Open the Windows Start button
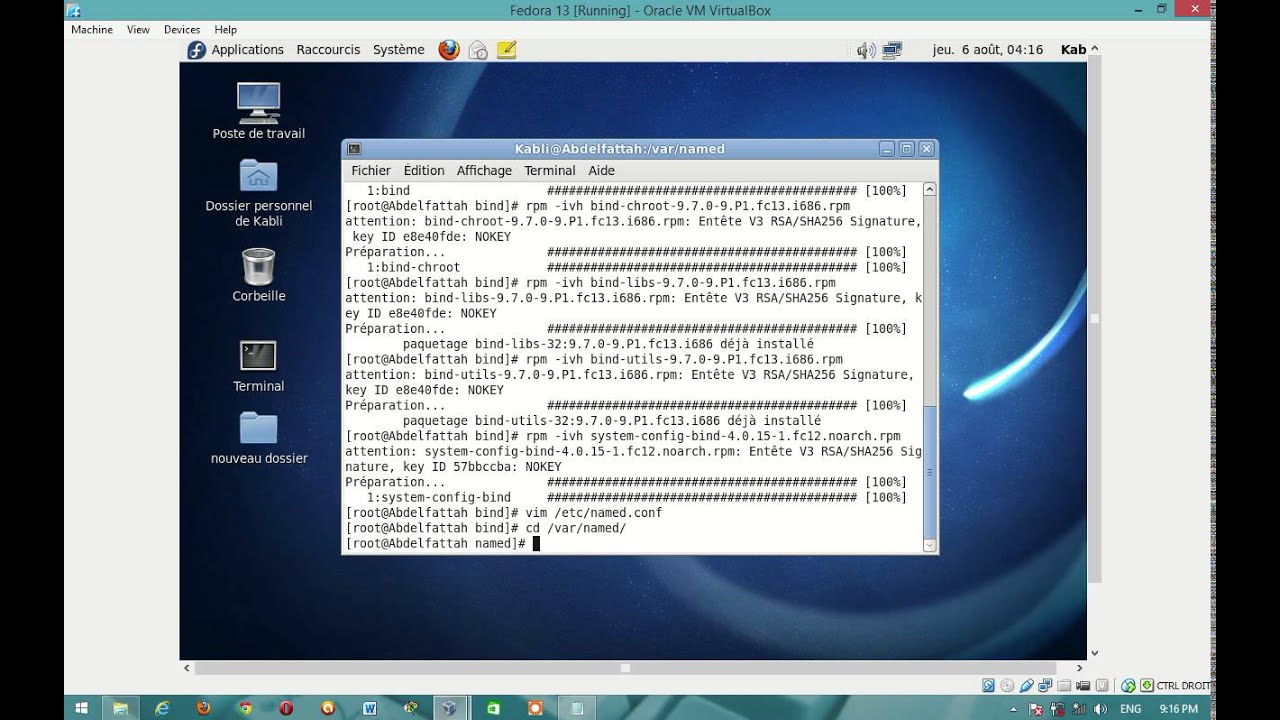1280x720 pixels. point(82,708)
